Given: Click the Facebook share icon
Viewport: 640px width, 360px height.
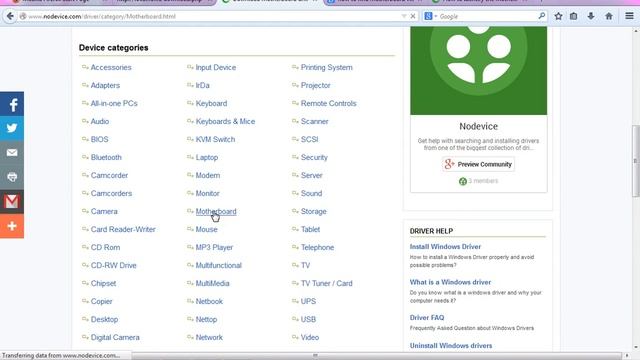Looking at the screenshot, I should tap(12, 104).
